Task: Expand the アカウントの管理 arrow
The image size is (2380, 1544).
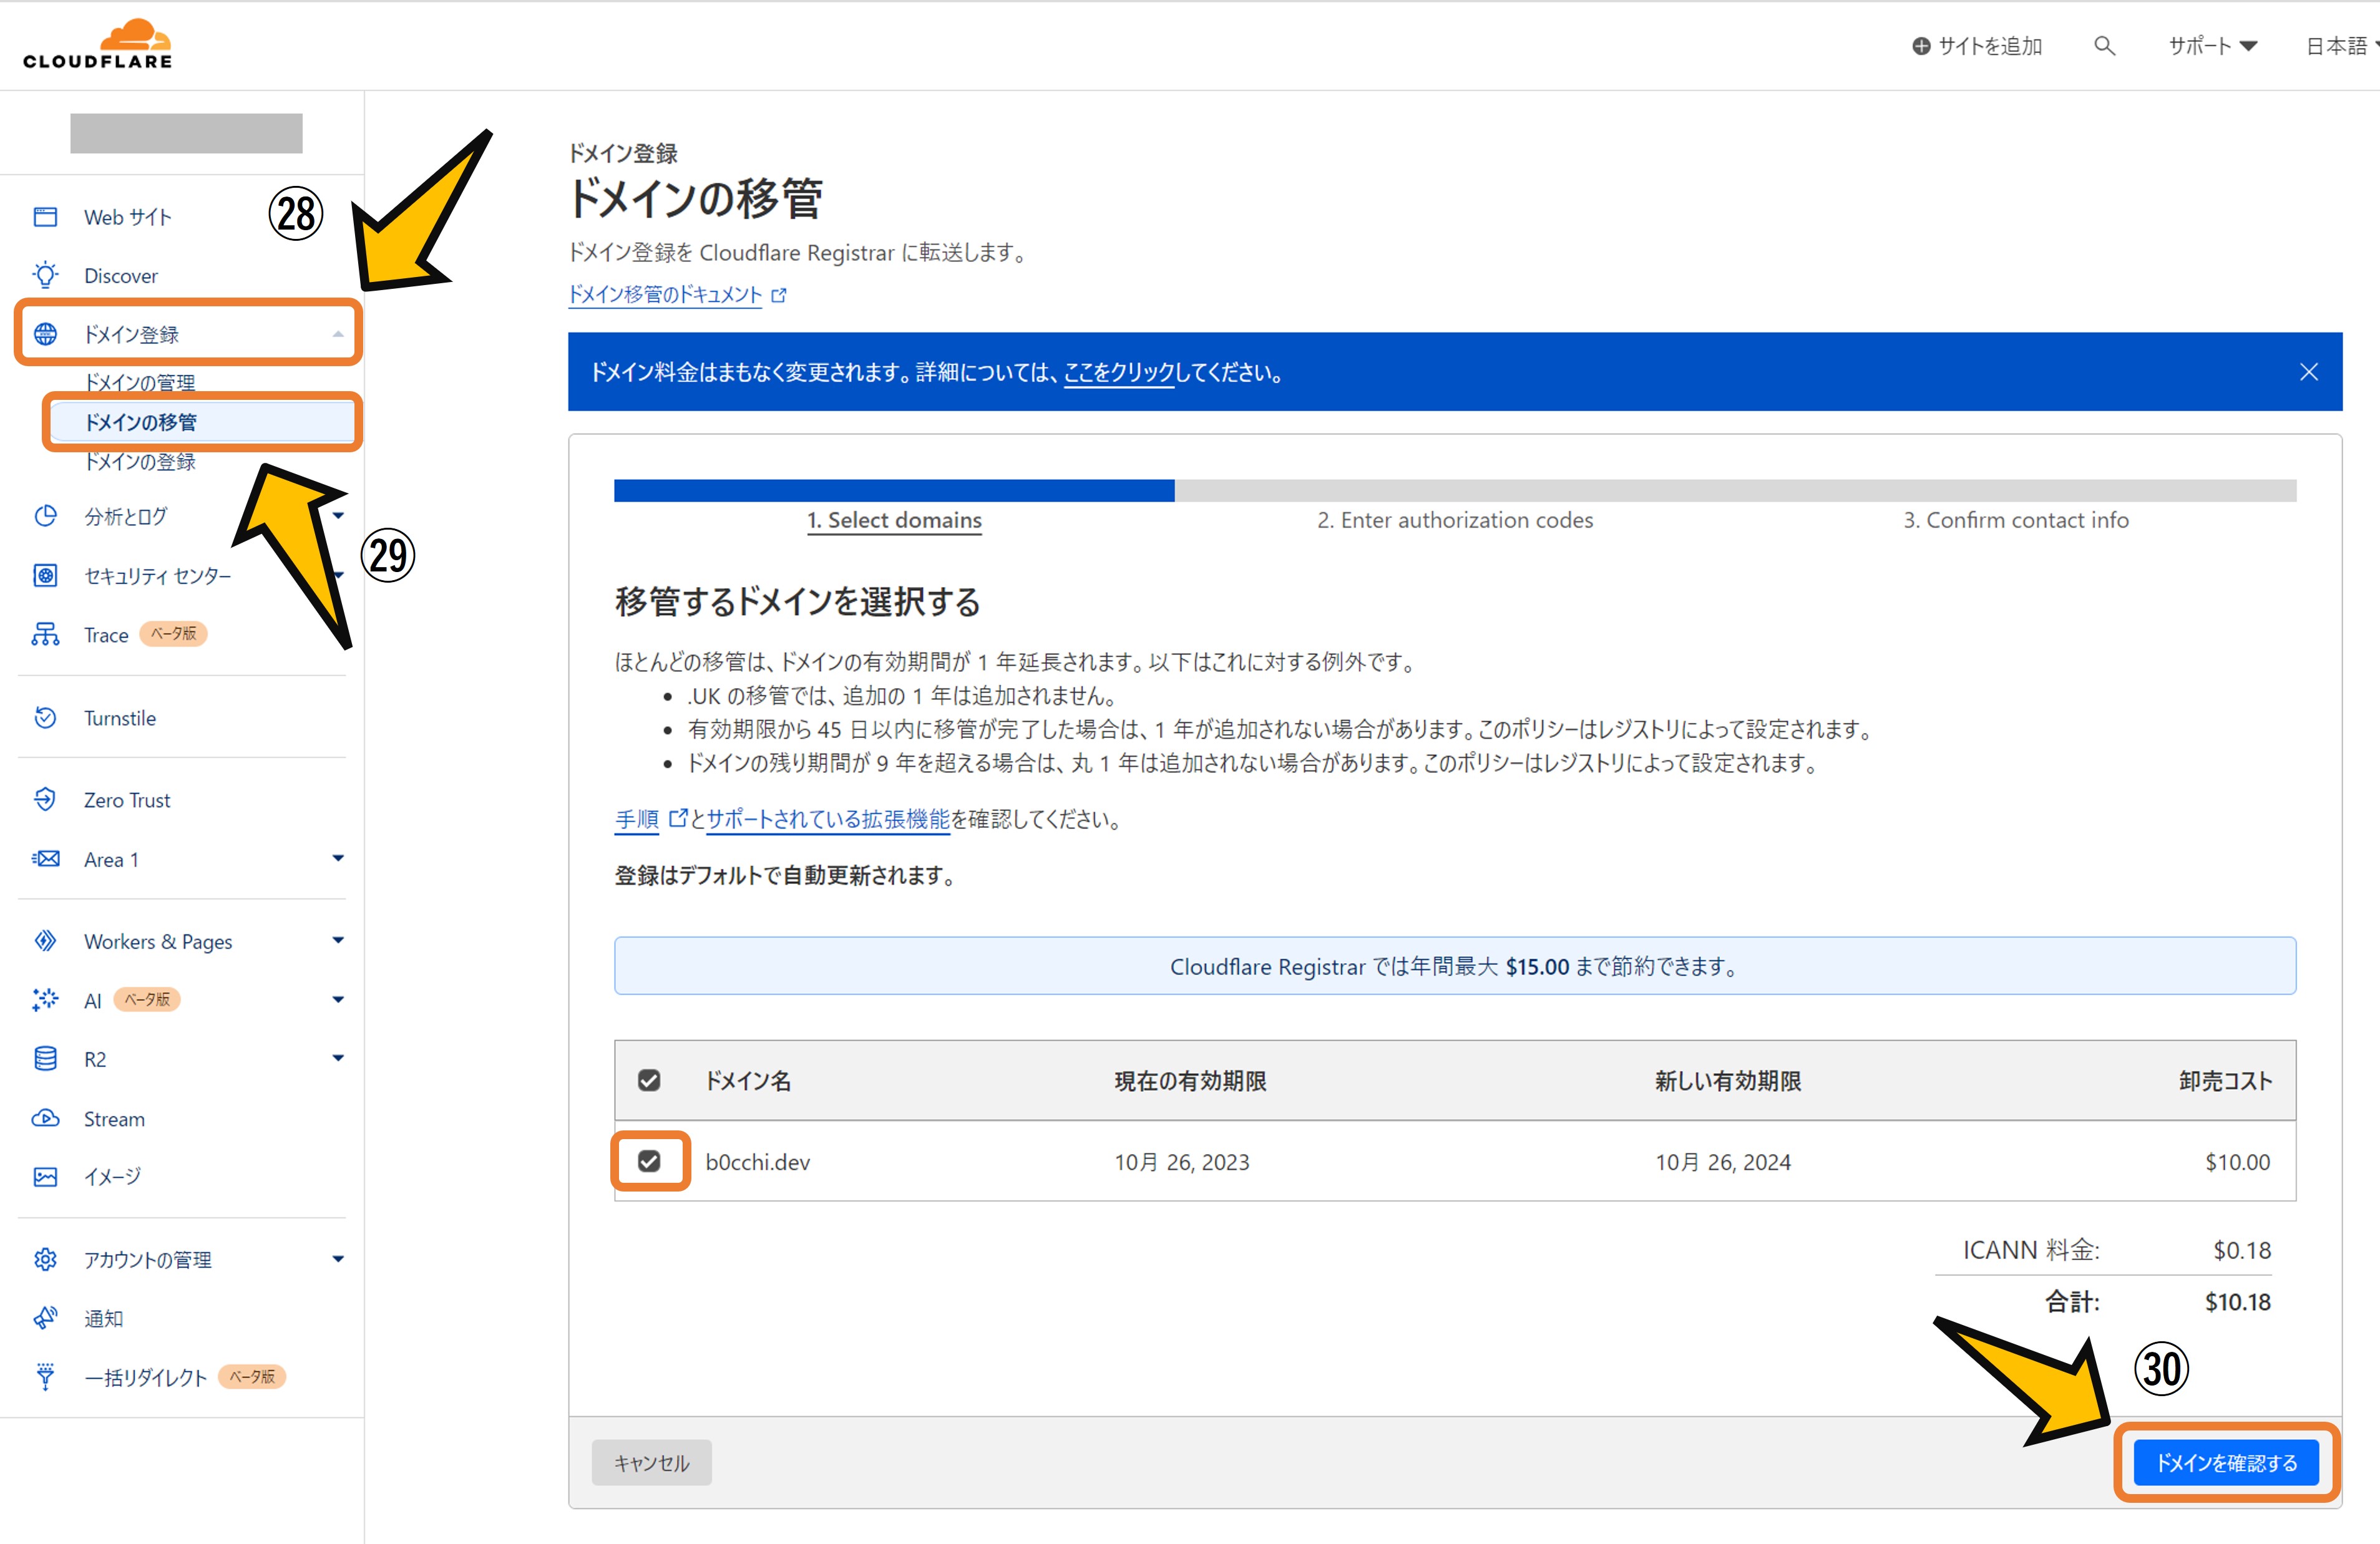Action: coord(338,1259)
